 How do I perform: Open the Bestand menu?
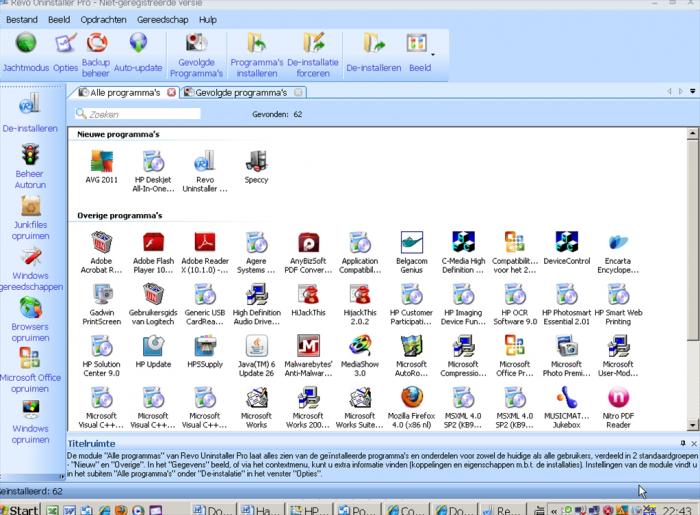[21, 20]
